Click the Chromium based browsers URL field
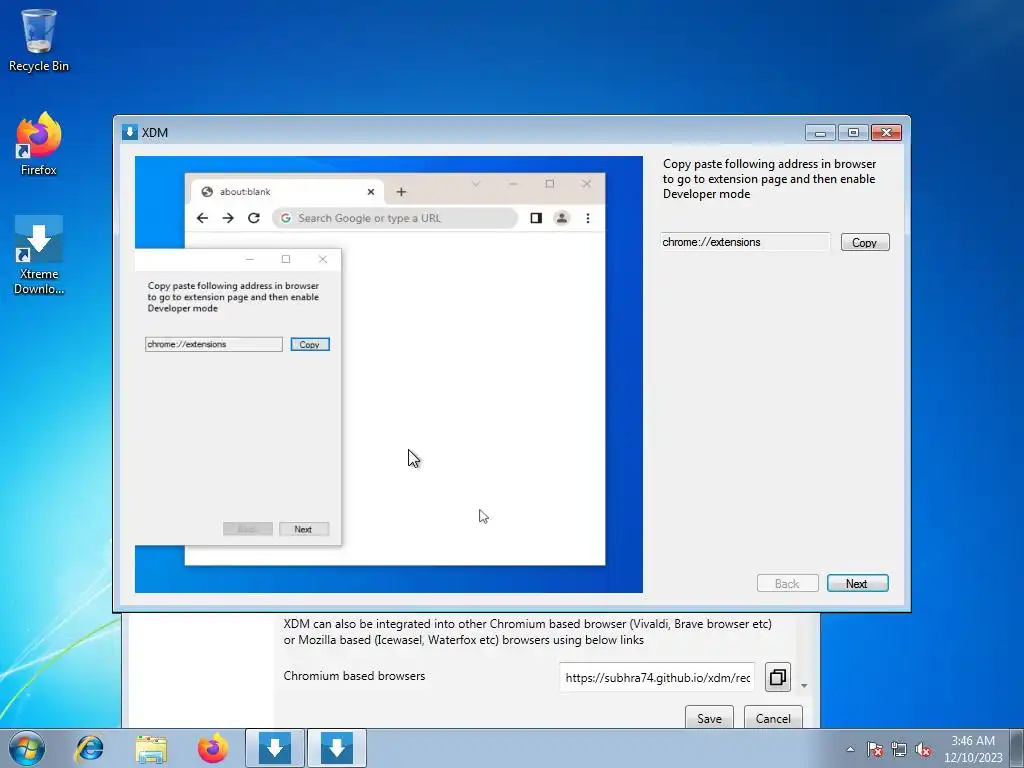Image resolution: width=1024 pixels, height=768 pixels. pyautogui.click(x=657, y=677)
